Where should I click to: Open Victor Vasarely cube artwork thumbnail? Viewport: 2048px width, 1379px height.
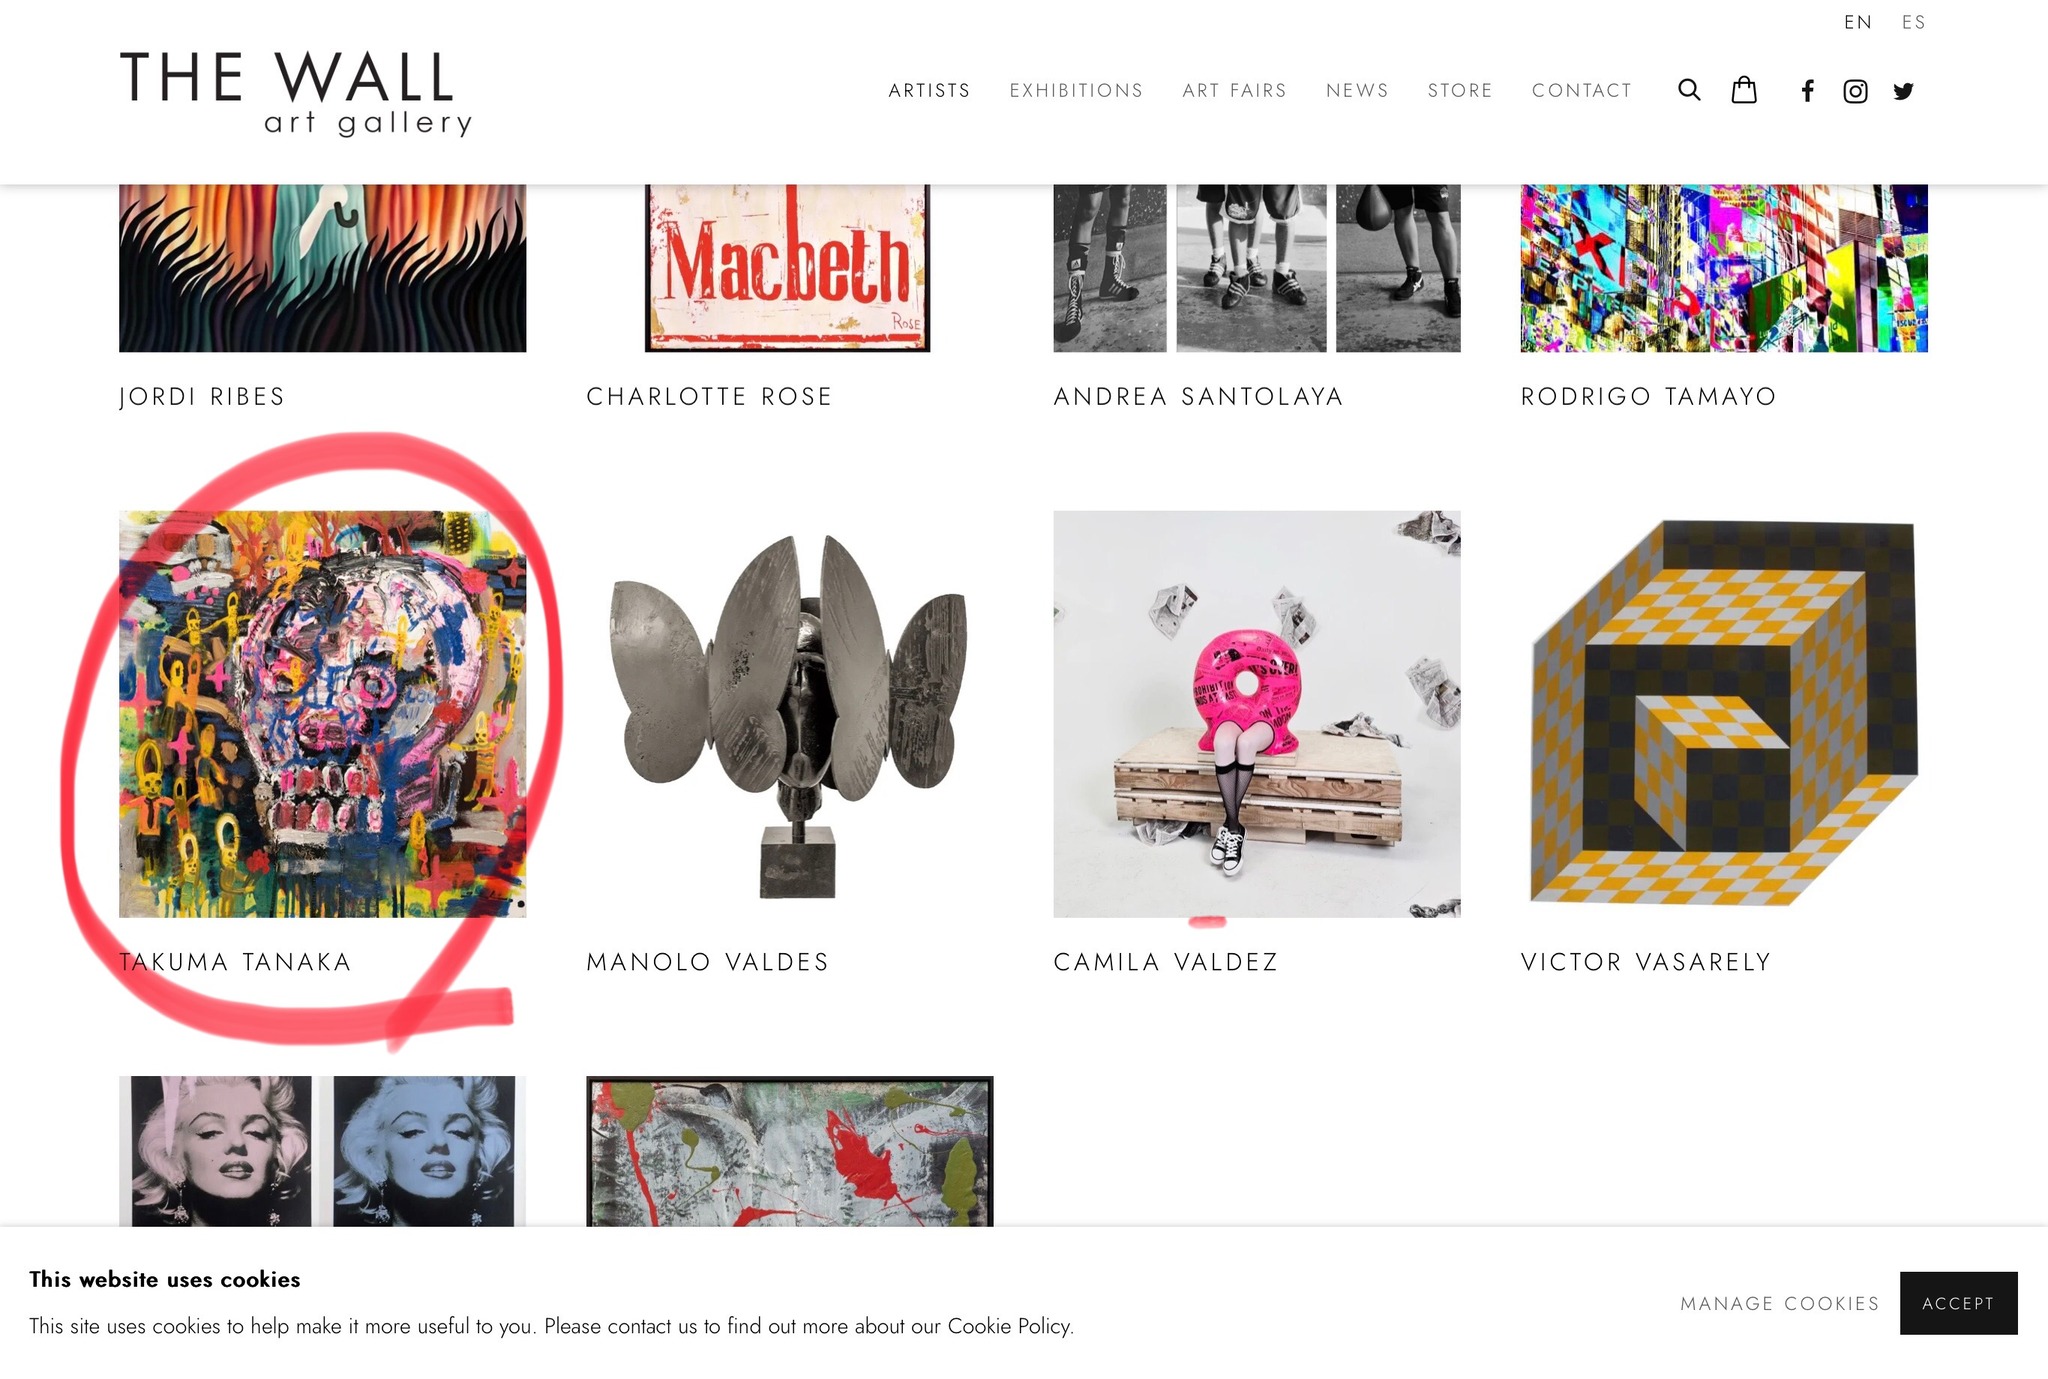1724,714
